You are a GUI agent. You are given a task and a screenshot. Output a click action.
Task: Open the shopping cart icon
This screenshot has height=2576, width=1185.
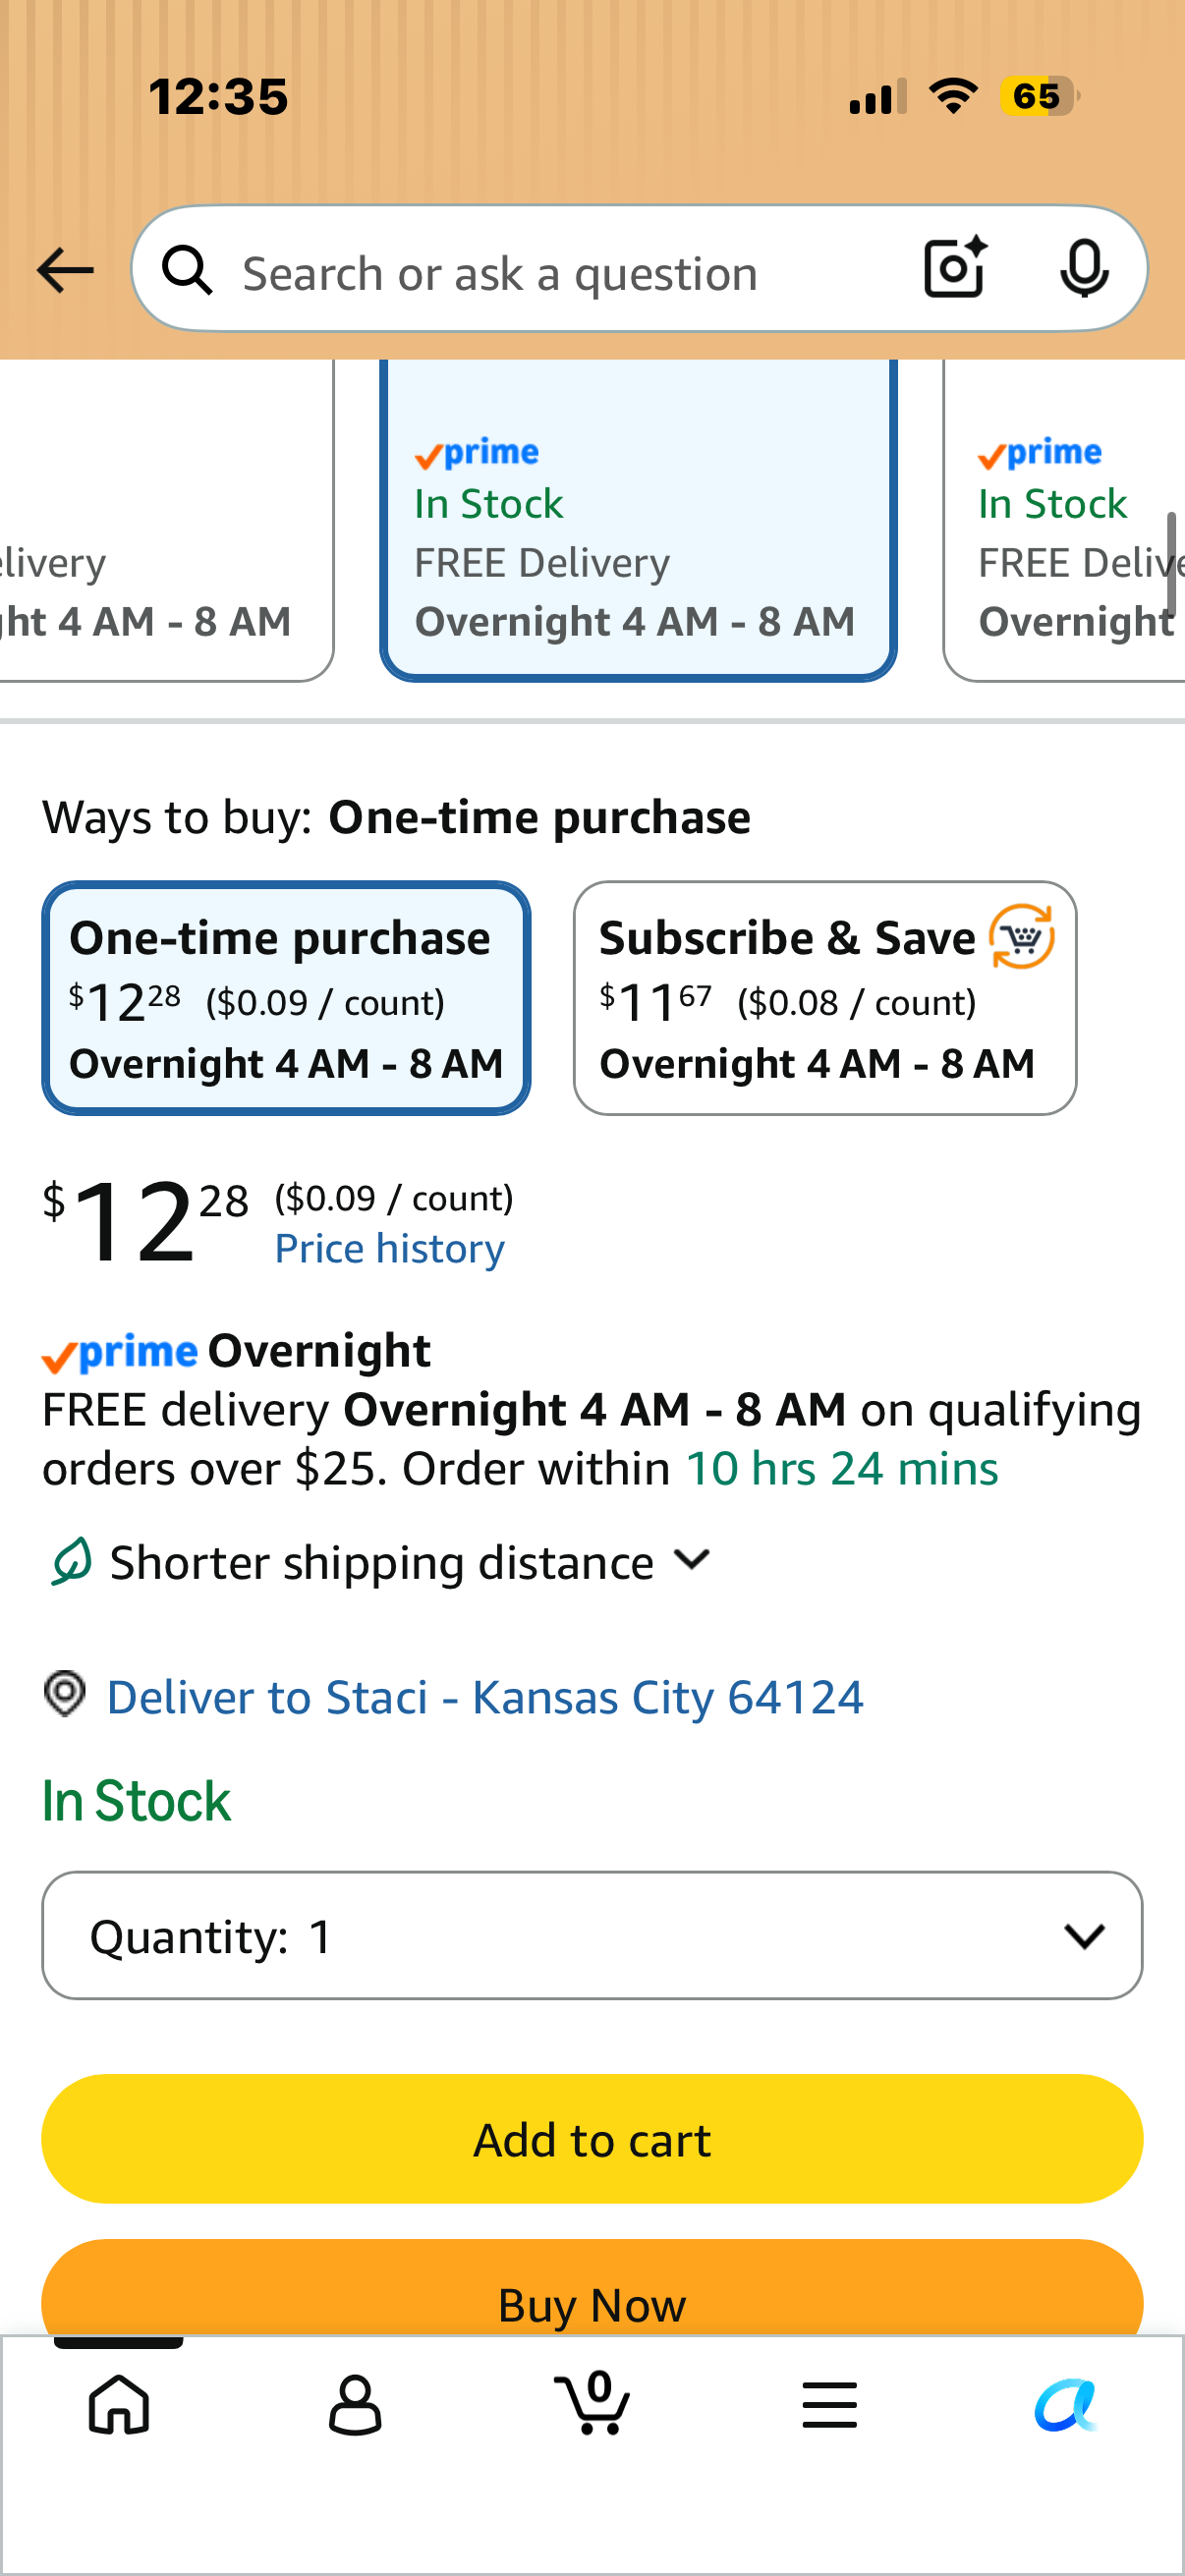click(x=592, y=2402)
